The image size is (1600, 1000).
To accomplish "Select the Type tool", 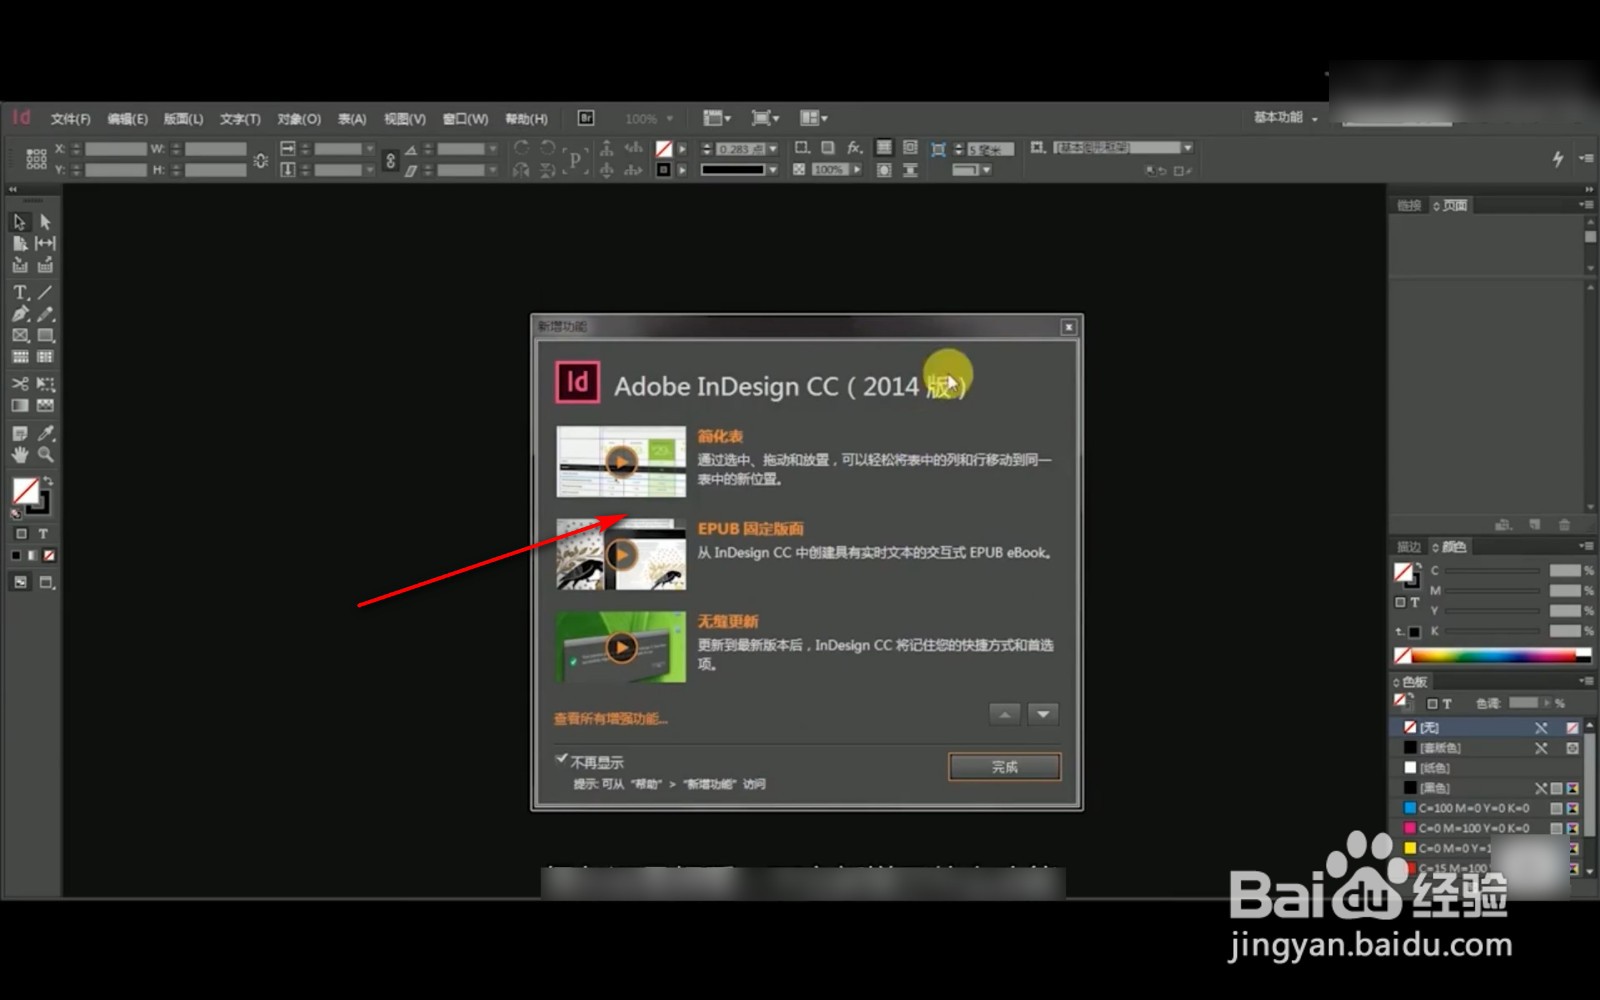I will click(x=20, y=292).
